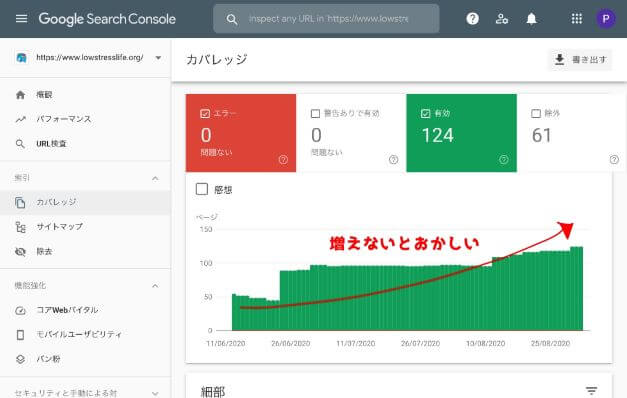
Task: Click the download icon on export button
Action: click(559, 60)
